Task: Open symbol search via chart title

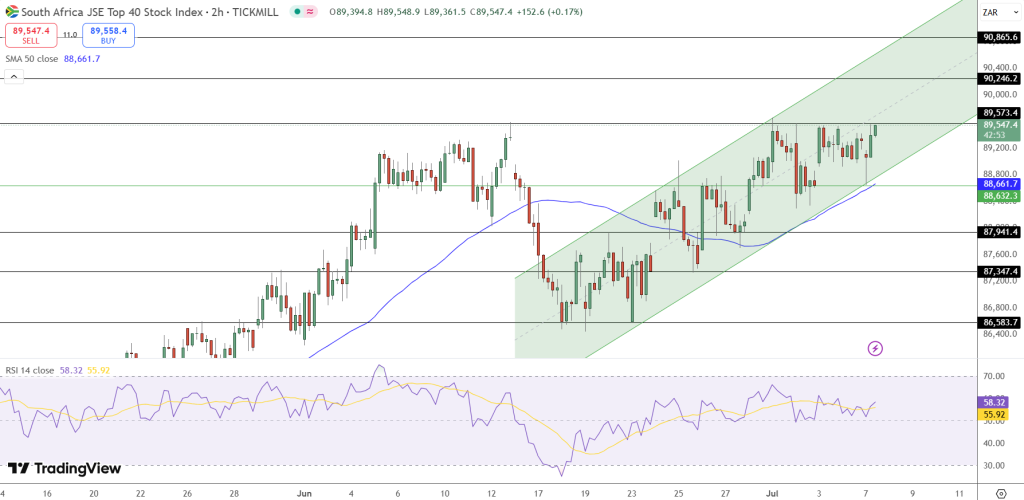Action: (x=150, y=12)
